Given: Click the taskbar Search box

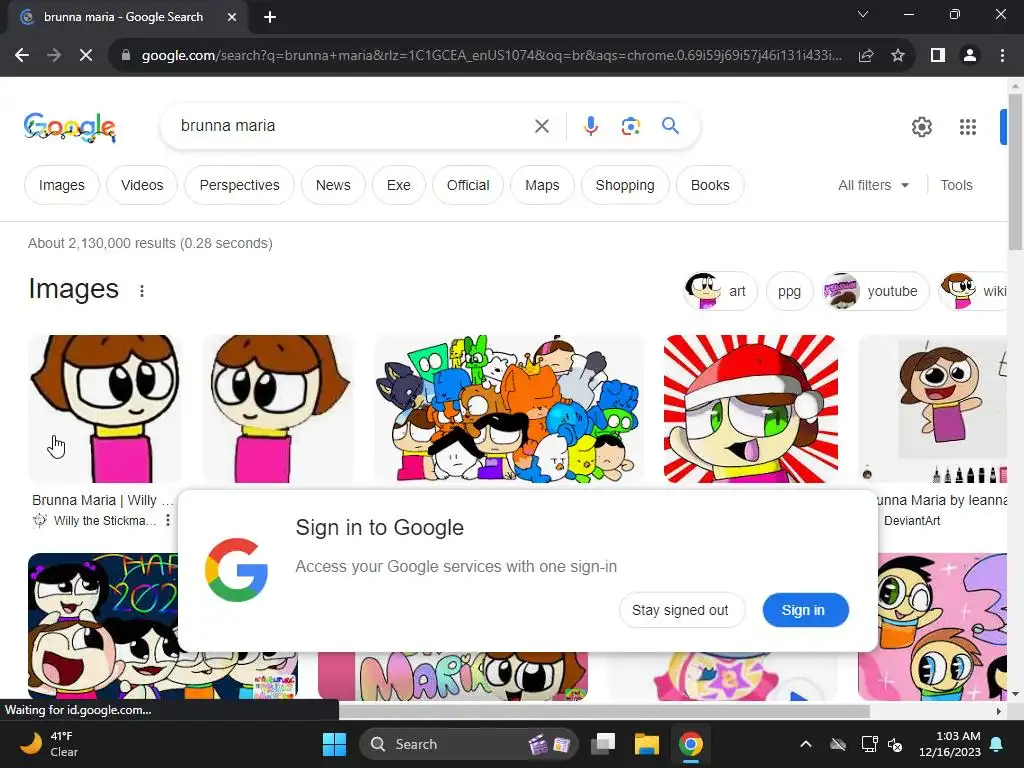Looking at the screenshot, I should (469, 744).
